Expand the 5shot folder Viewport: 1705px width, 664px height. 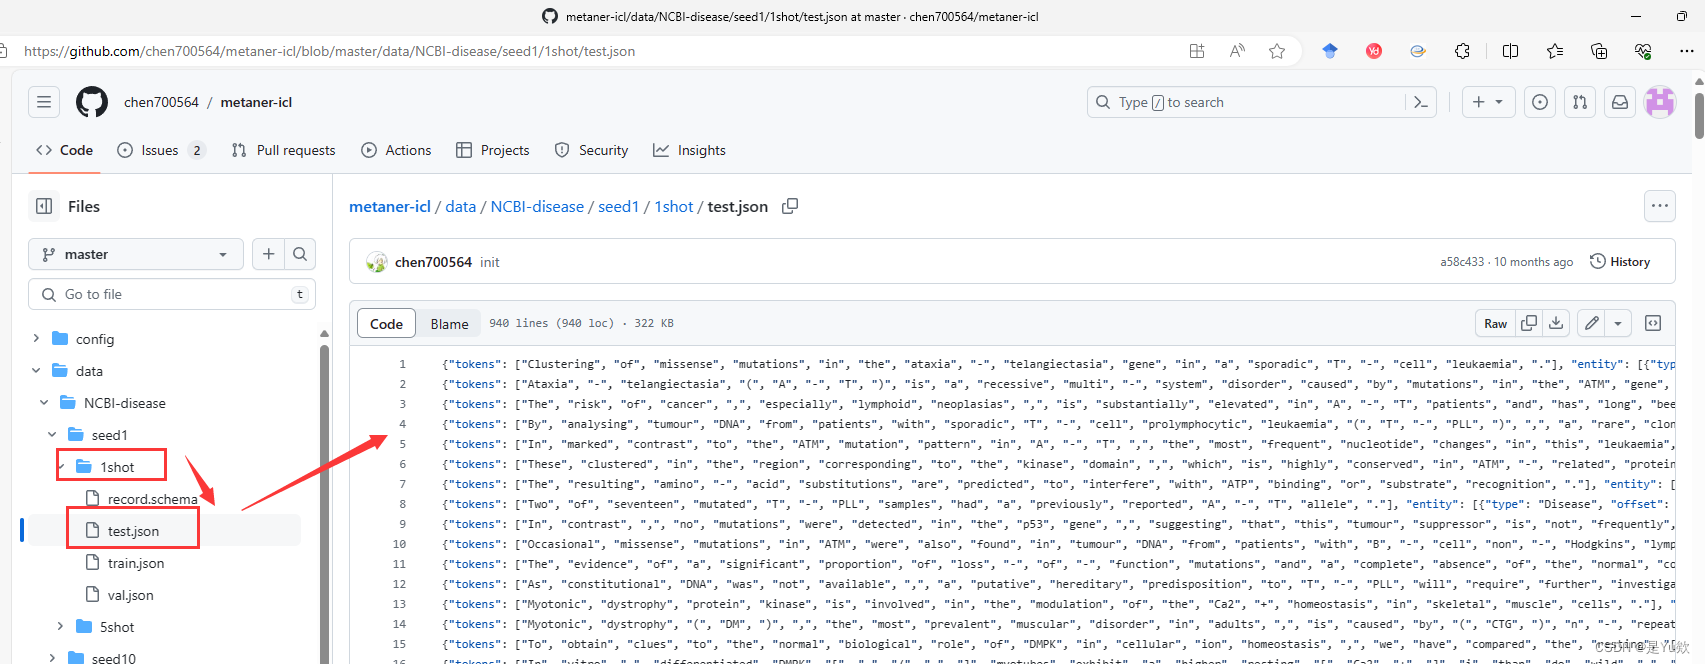(60, 627)
